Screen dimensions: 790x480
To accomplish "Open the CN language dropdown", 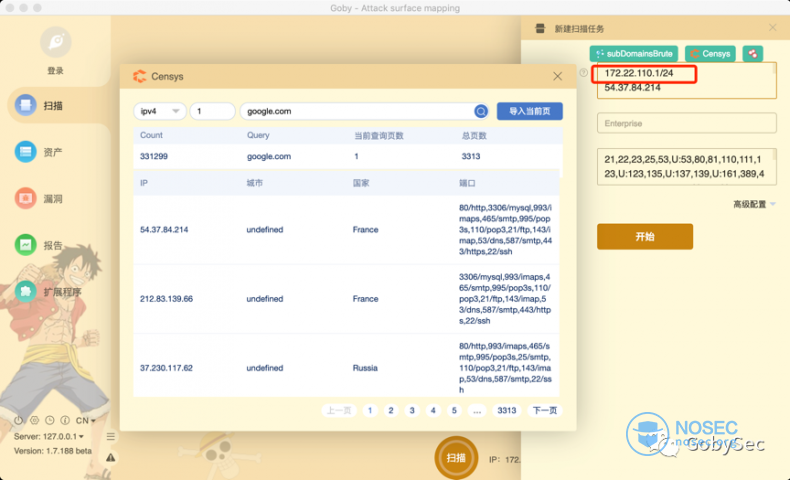I will click(x=85, y=420).
